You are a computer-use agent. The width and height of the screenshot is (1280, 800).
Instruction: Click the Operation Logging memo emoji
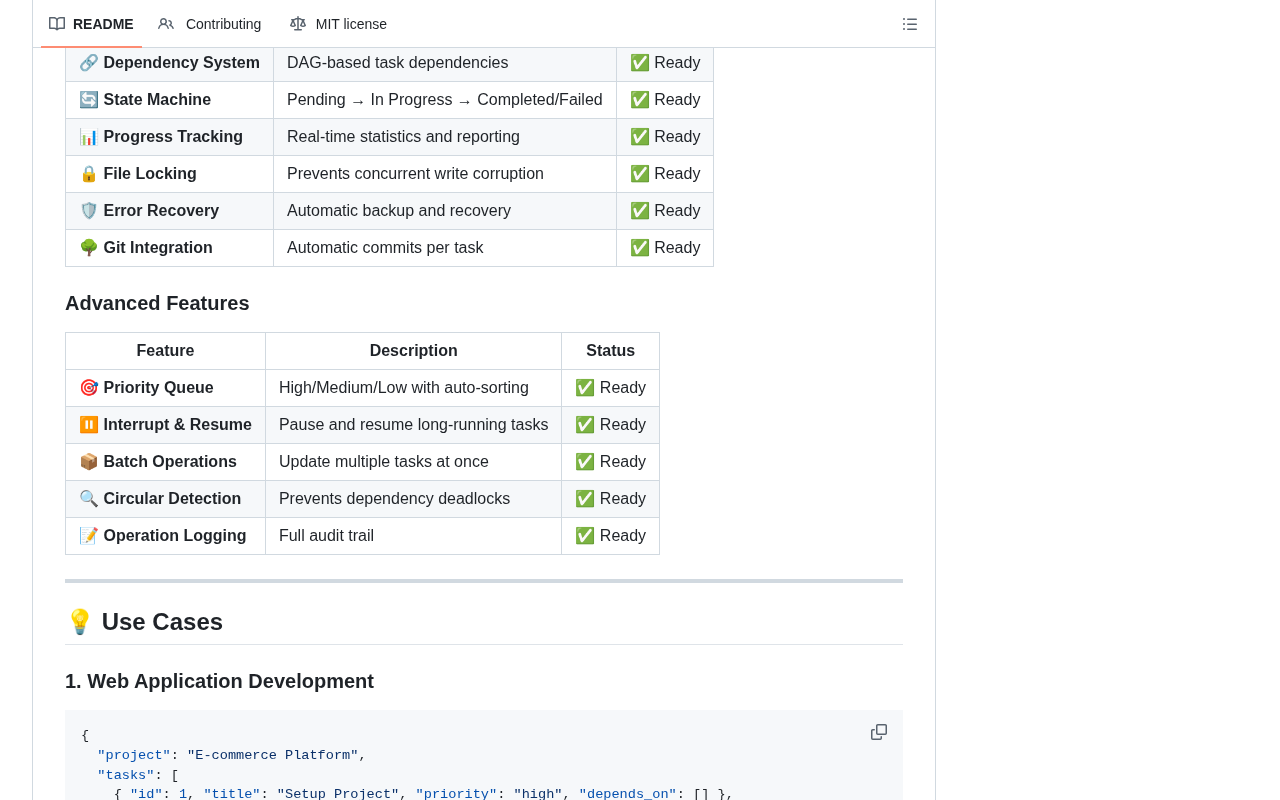[x=89, y=536]
